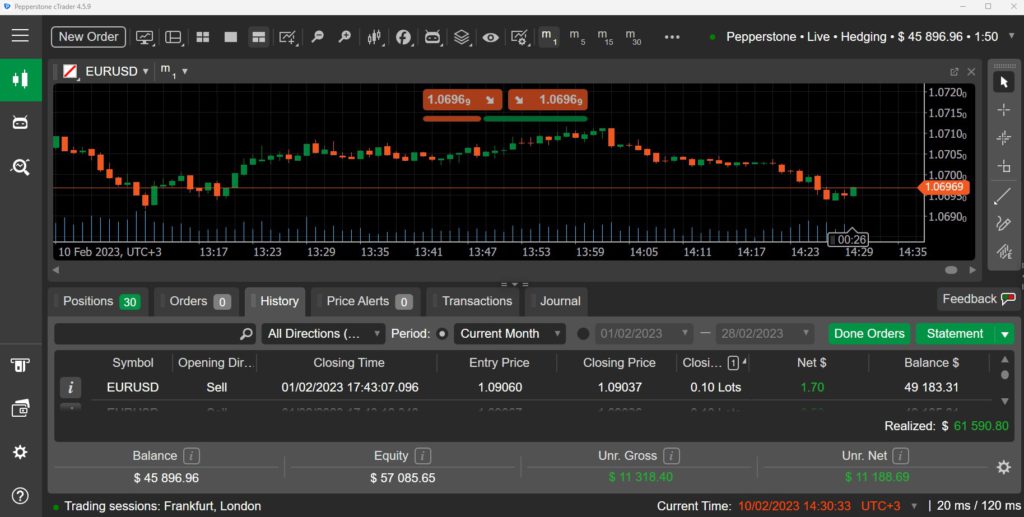
Task: Zoom in the chart
Action: [x=345, y=37]
